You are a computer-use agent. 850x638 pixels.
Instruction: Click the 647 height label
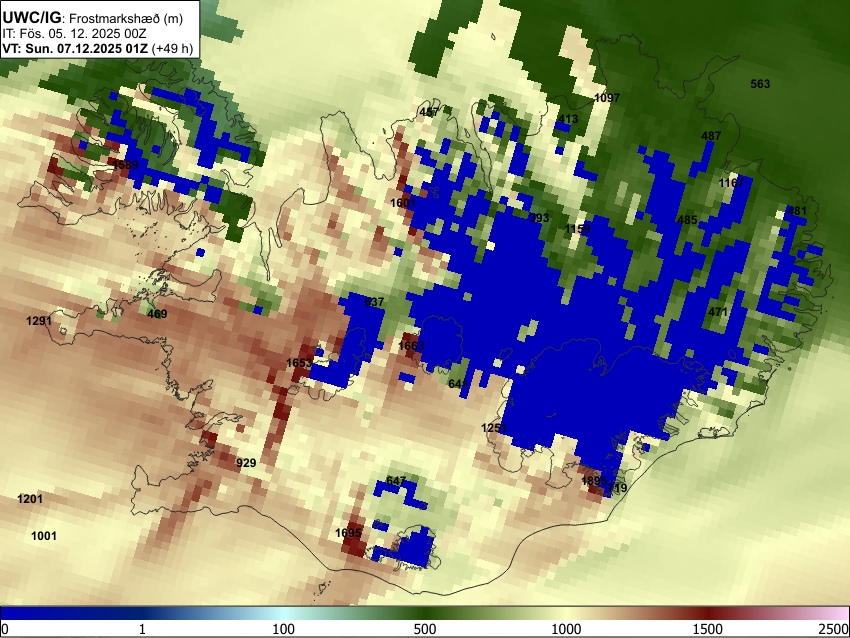tap(396, 481)
